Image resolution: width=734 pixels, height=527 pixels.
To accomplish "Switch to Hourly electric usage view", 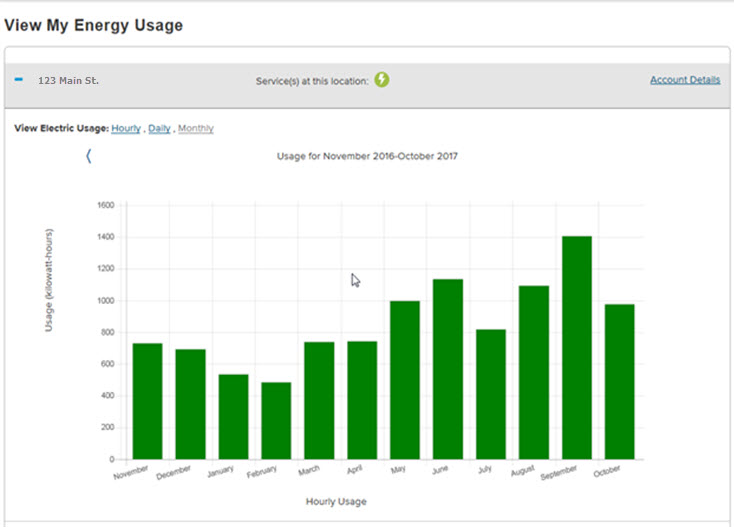I will coord(126,129).
